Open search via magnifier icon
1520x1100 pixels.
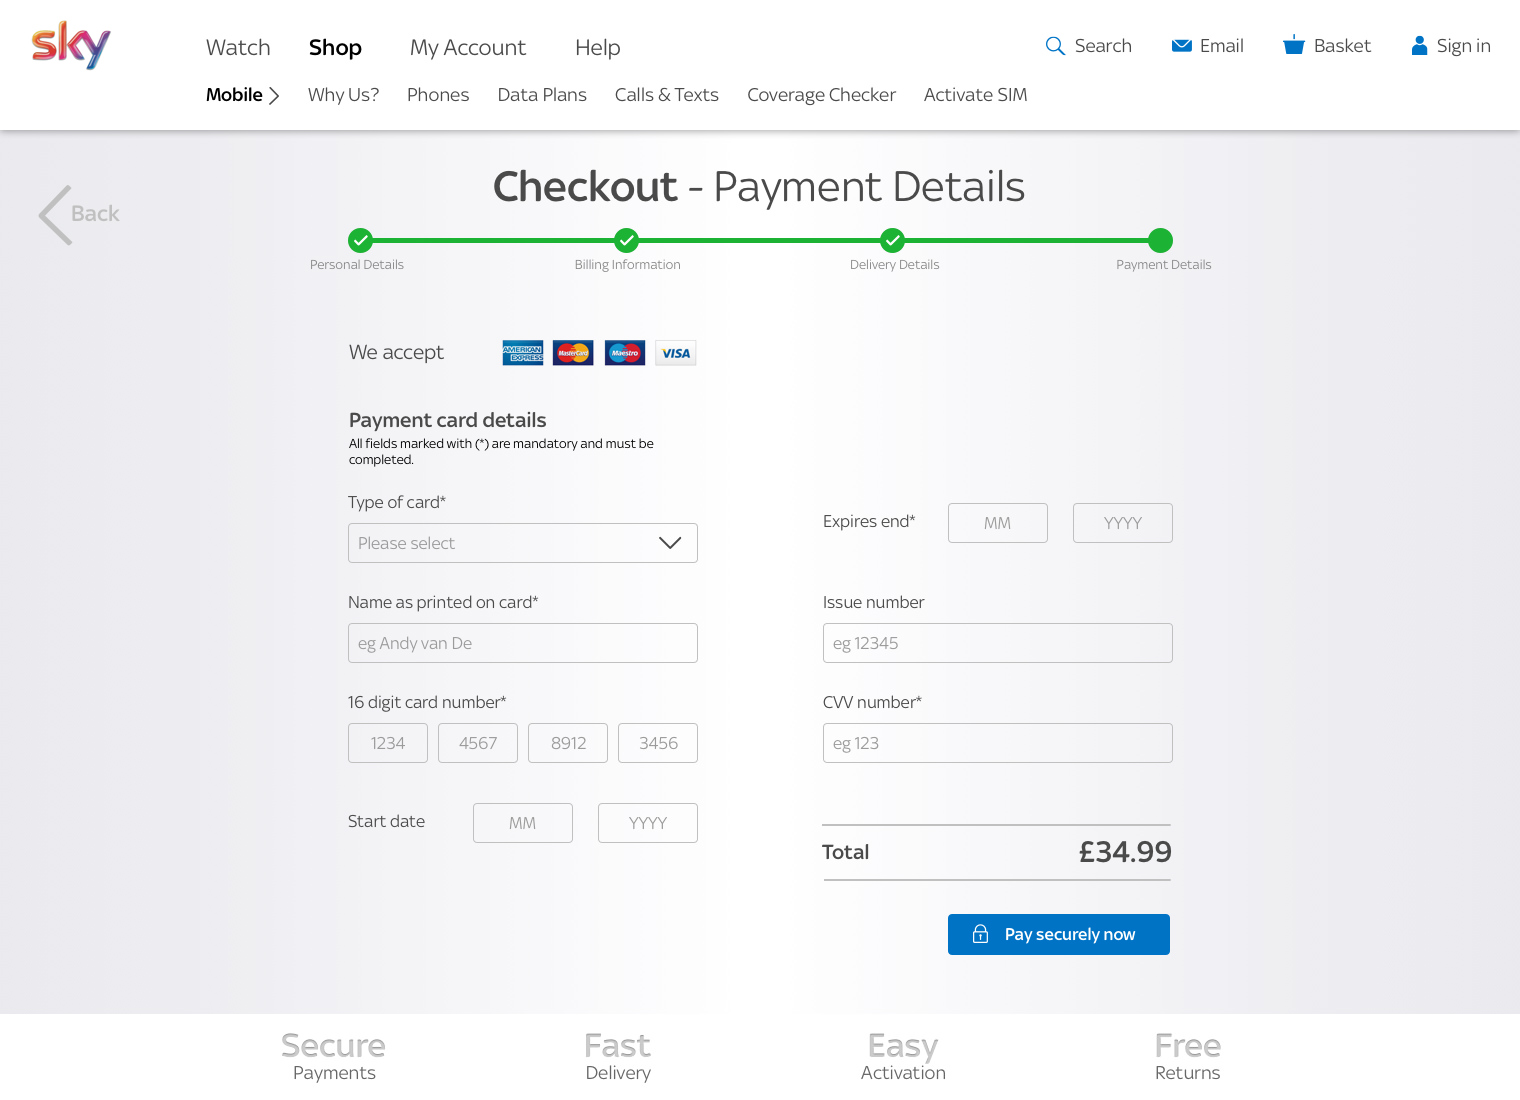[1055, 46]
